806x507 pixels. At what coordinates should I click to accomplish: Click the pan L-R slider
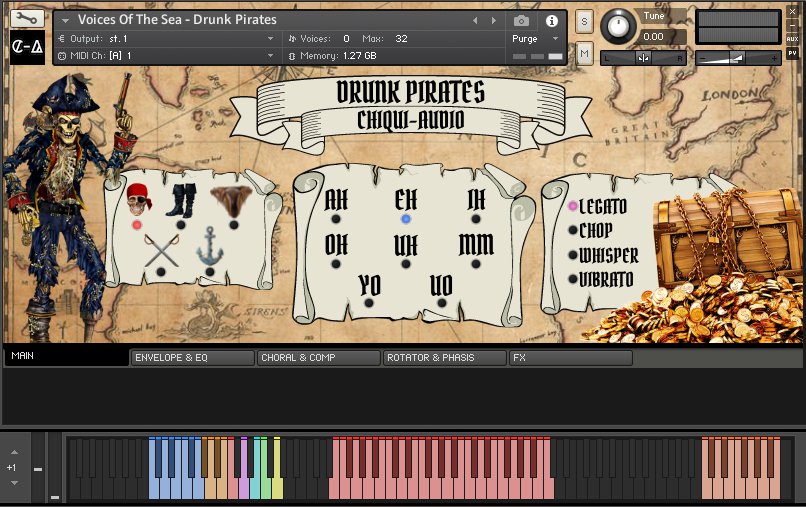tap(643, 58)
